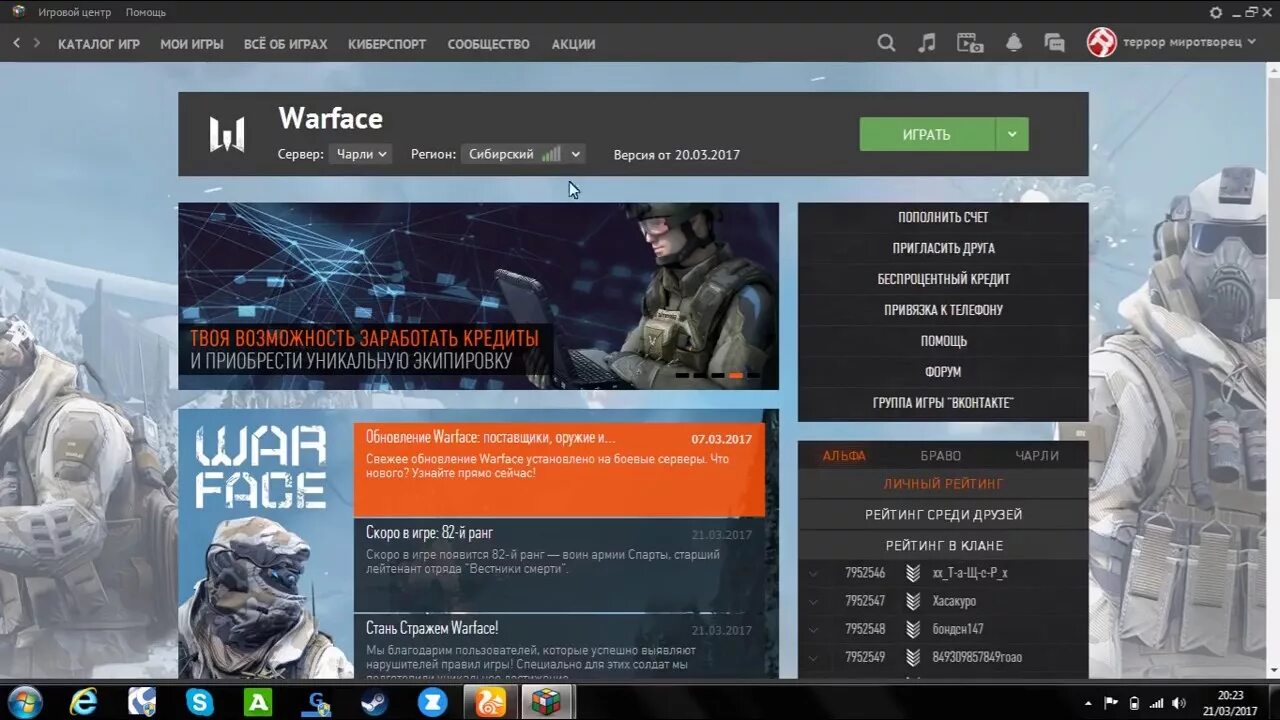The height and width of the screenshot is (720, 1280).
Task: Expand the arrow beside ИГРАТЬ button
Action: pyautogui.click(x=1012, y=134)
